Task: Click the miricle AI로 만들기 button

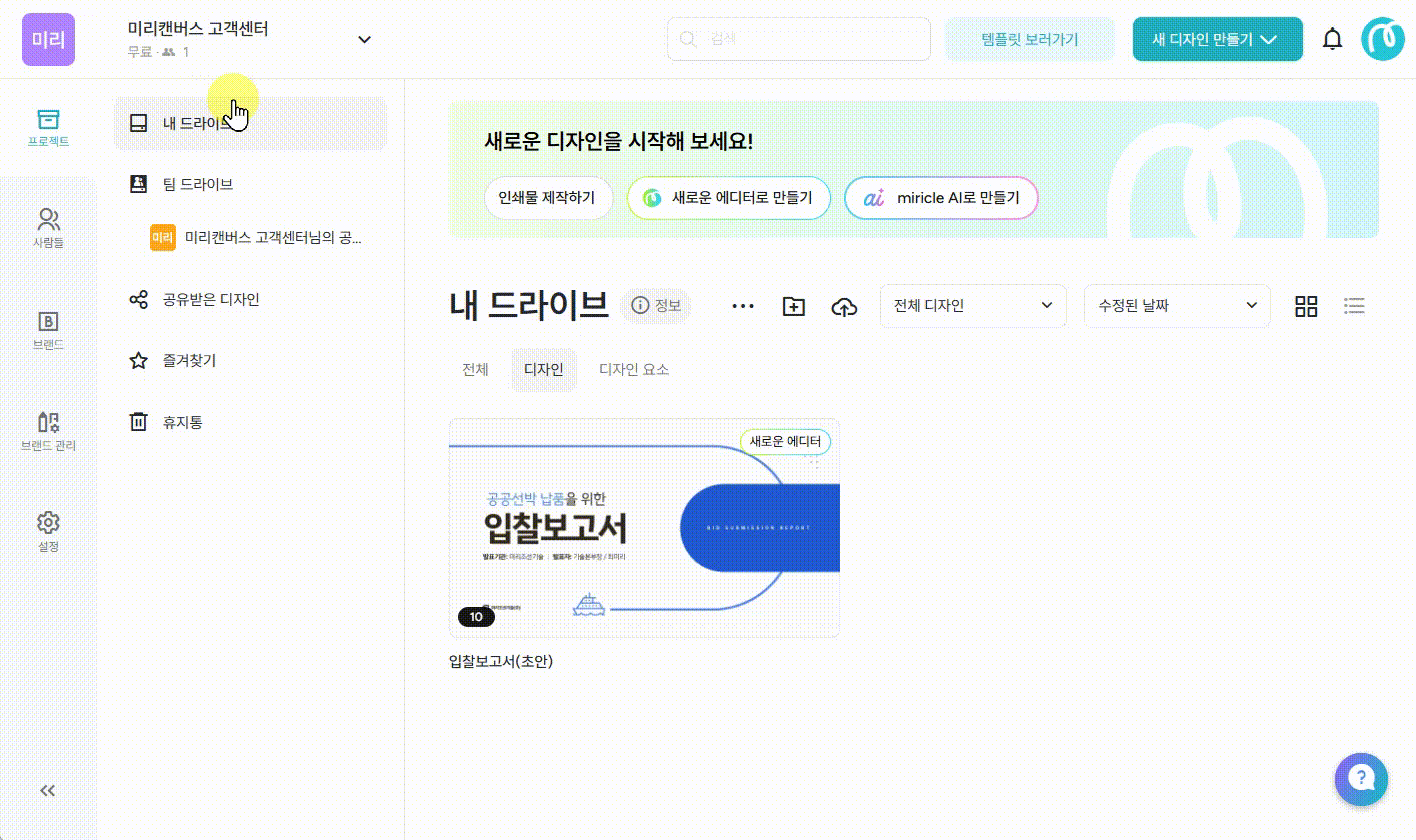Action: [x=941, y=198]
